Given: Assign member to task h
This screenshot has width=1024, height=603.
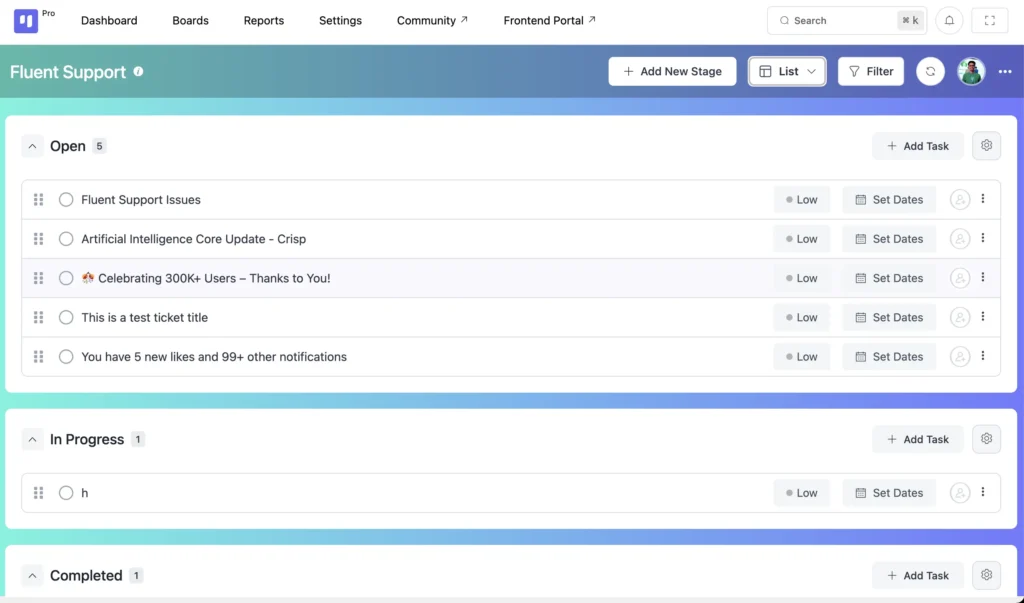Looking at the screenshot, I should click(x=959, y=493).
